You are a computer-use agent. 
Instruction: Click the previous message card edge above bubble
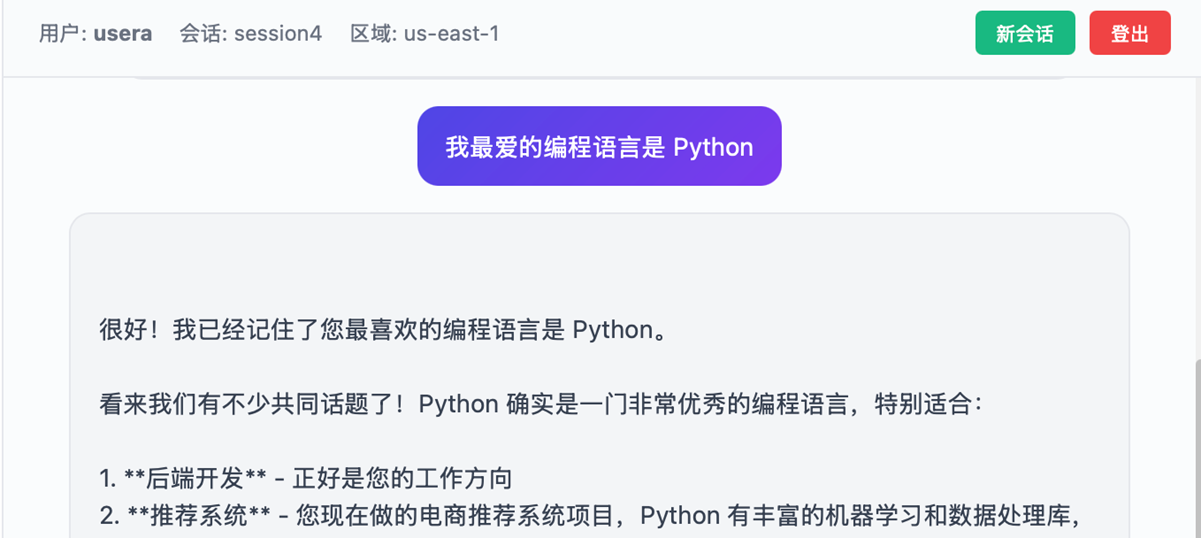tap(598, 77)
